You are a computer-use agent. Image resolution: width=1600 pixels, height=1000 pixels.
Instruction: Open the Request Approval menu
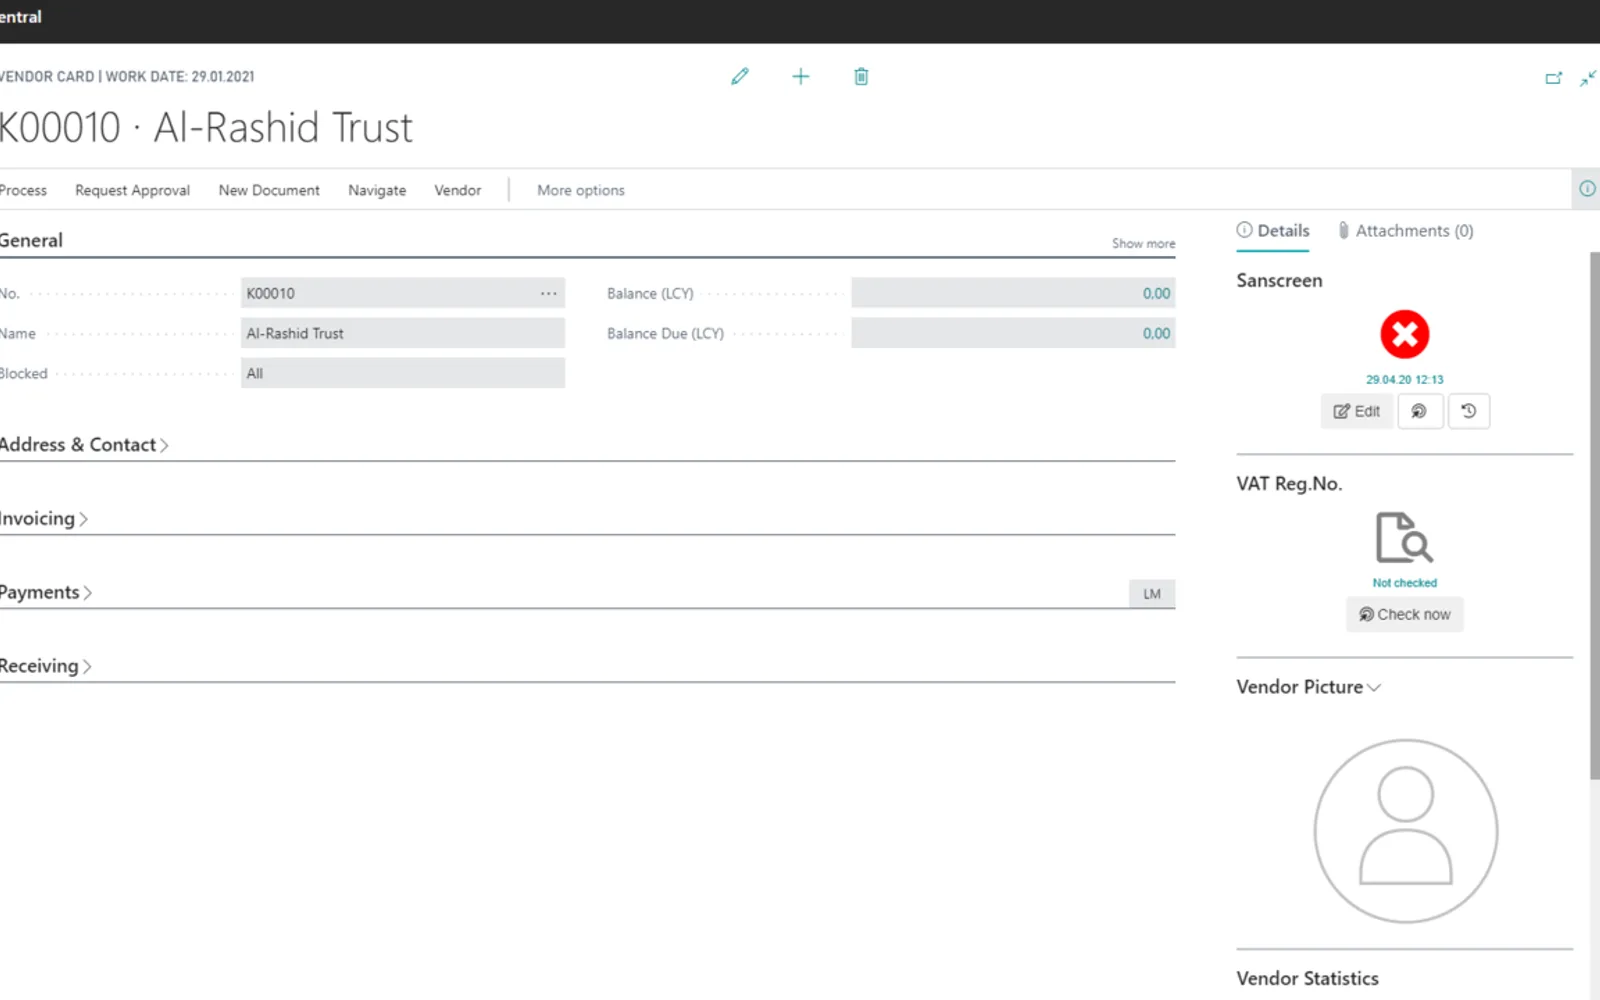pos(132,190)
